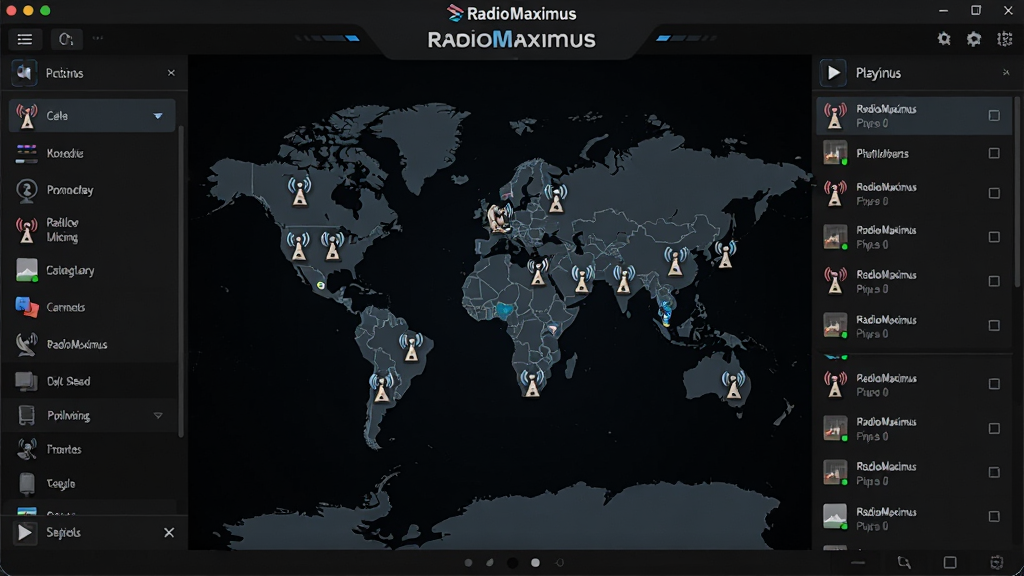
Task: Select the radio tower over the central United States
Action: tap(332, 246)
